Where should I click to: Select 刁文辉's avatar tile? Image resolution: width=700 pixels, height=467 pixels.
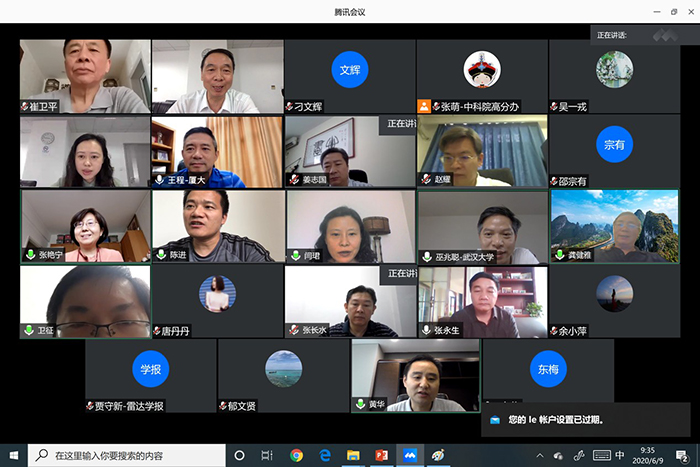[349, 76]
